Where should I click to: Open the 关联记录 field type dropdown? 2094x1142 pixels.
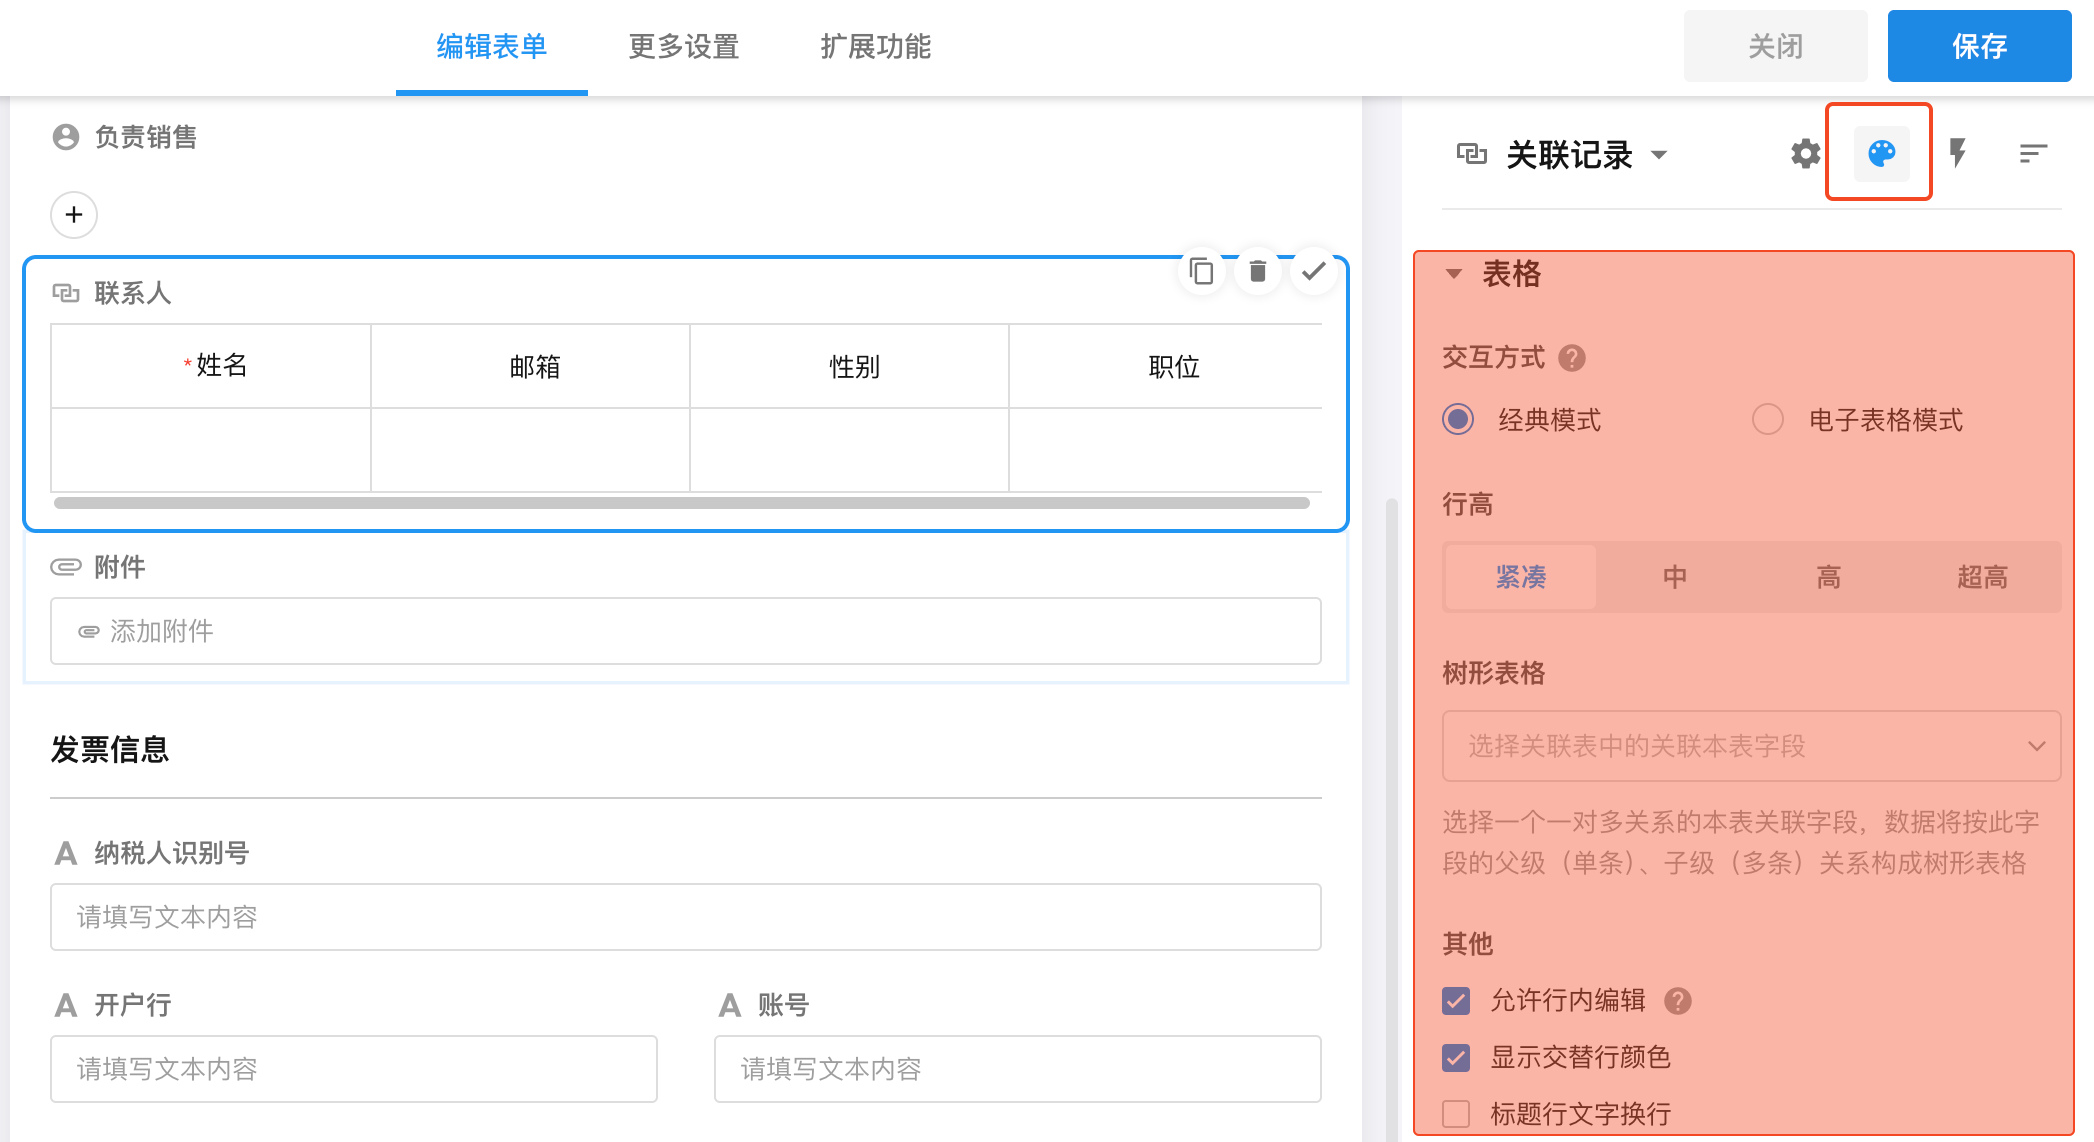[x=1659, y=155]
